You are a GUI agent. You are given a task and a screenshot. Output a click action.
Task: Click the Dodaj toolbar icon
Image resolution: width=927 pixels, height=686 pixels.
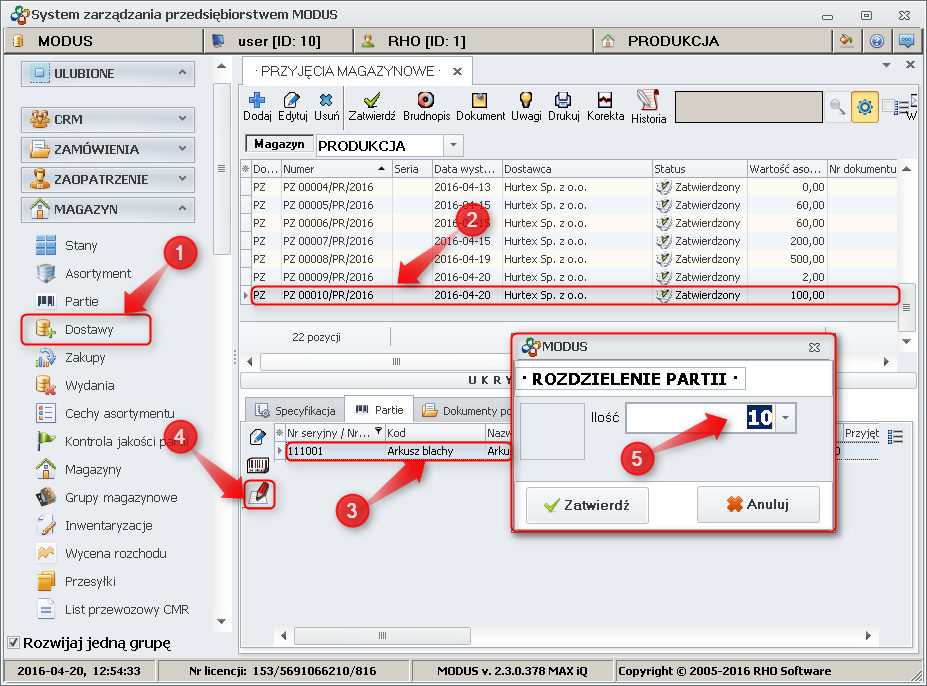pyautogui.click(x=257, y=107)
